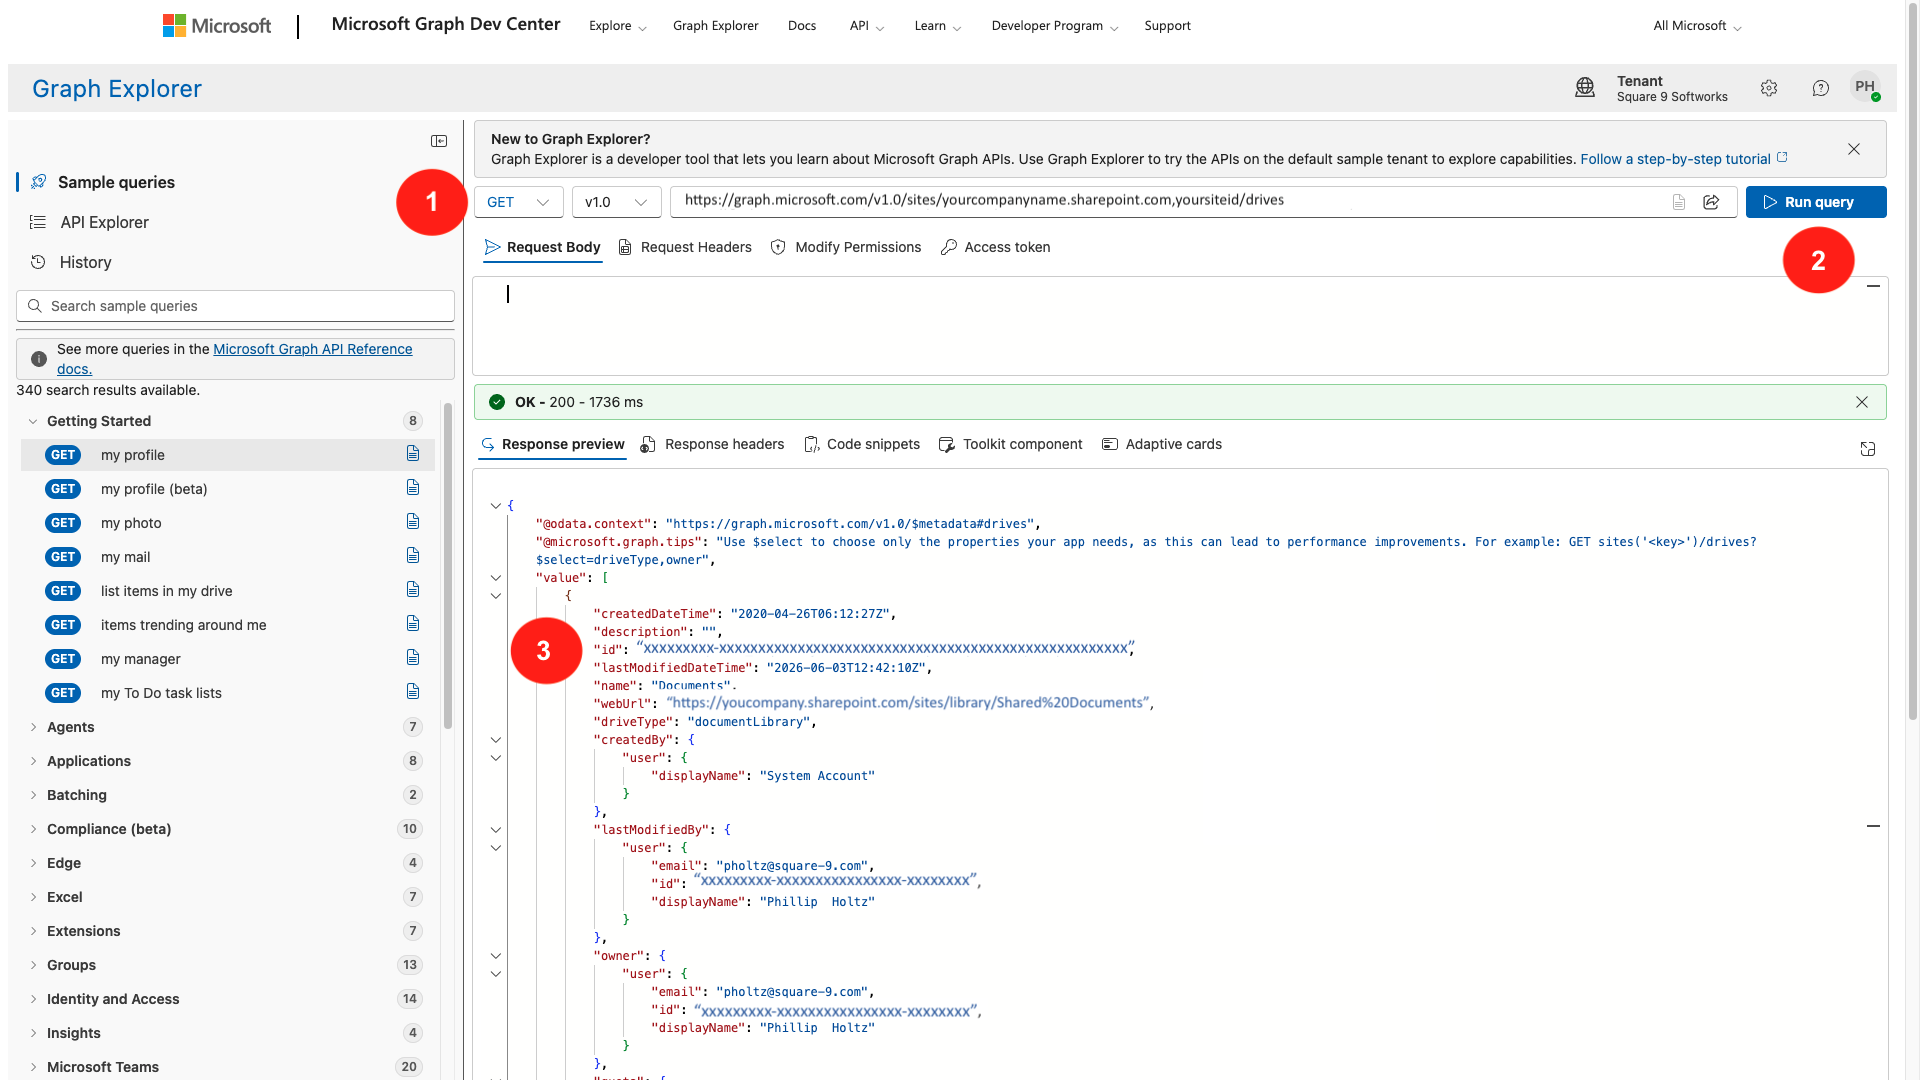
Task: Switch to the Request Headers tab
Action: [x=685, y=247]
